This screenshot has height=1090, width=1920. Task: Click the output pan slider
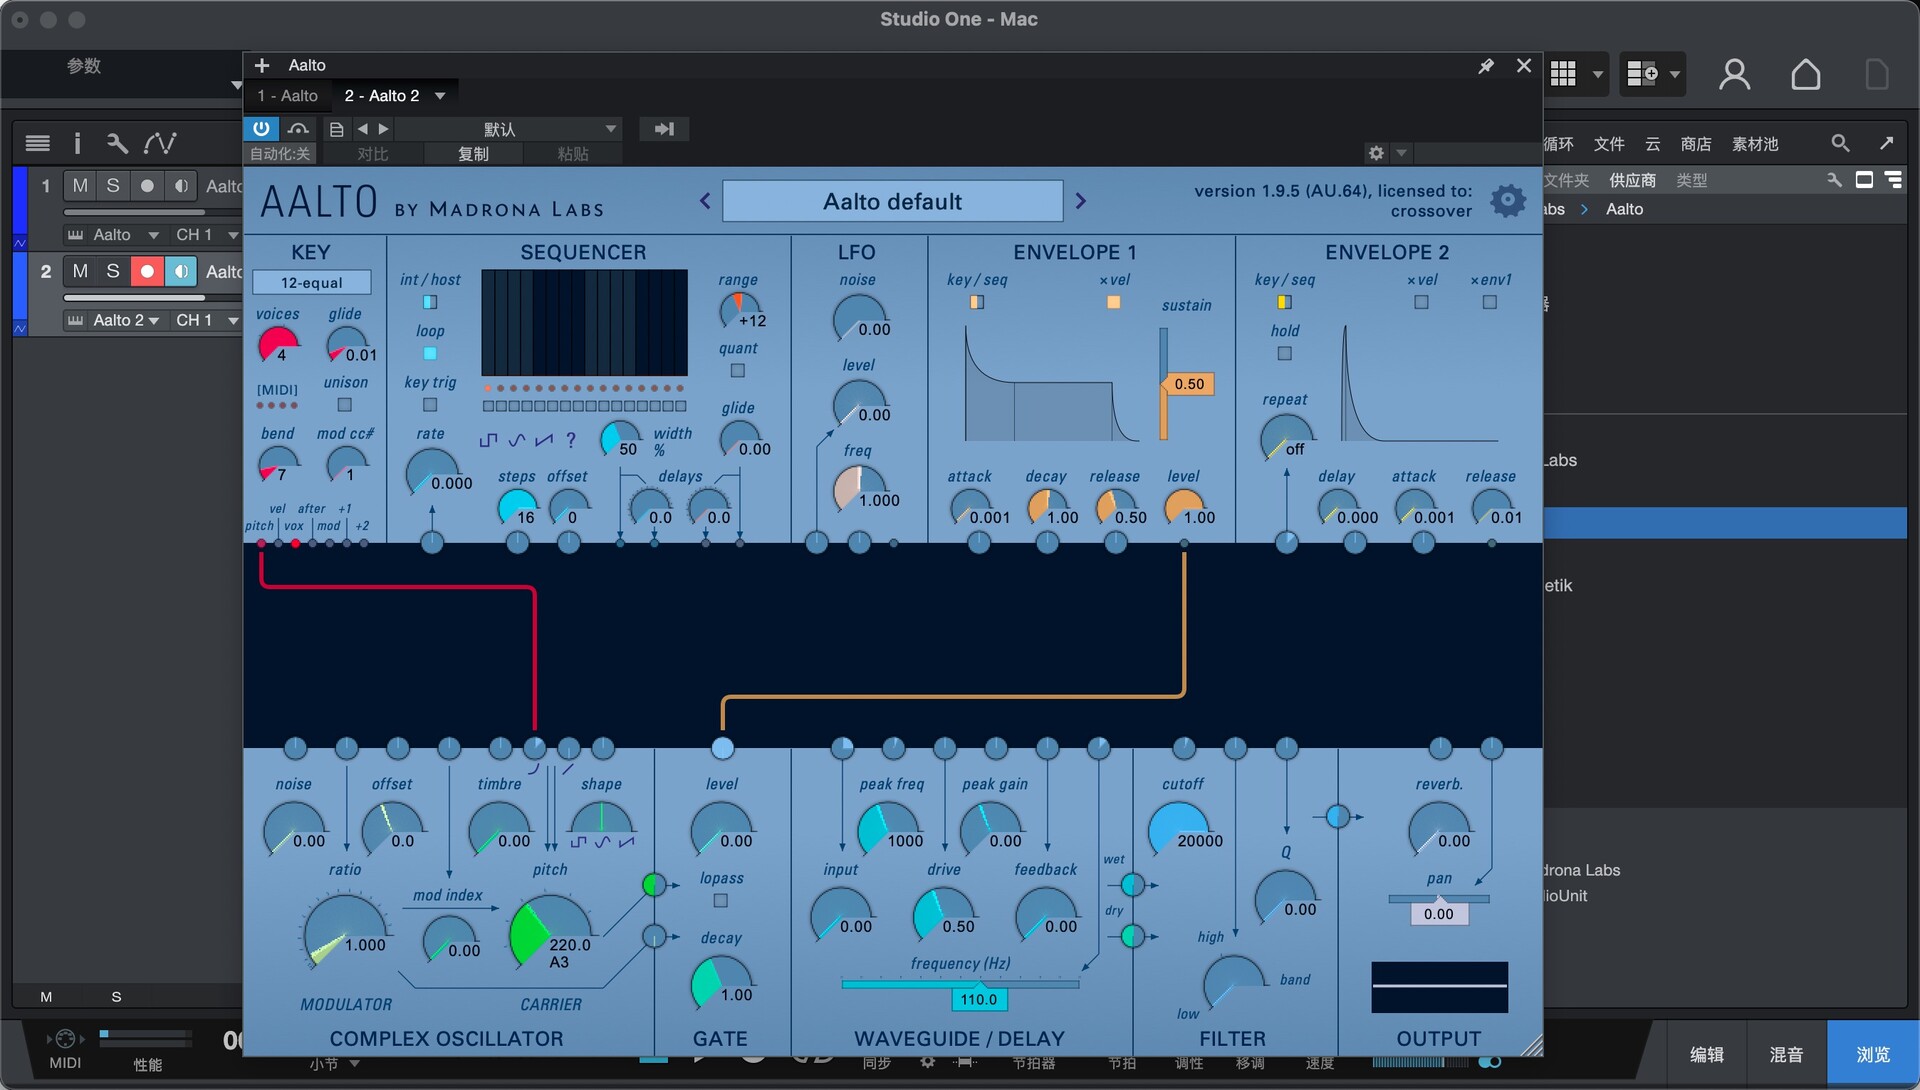point(1438,899)
